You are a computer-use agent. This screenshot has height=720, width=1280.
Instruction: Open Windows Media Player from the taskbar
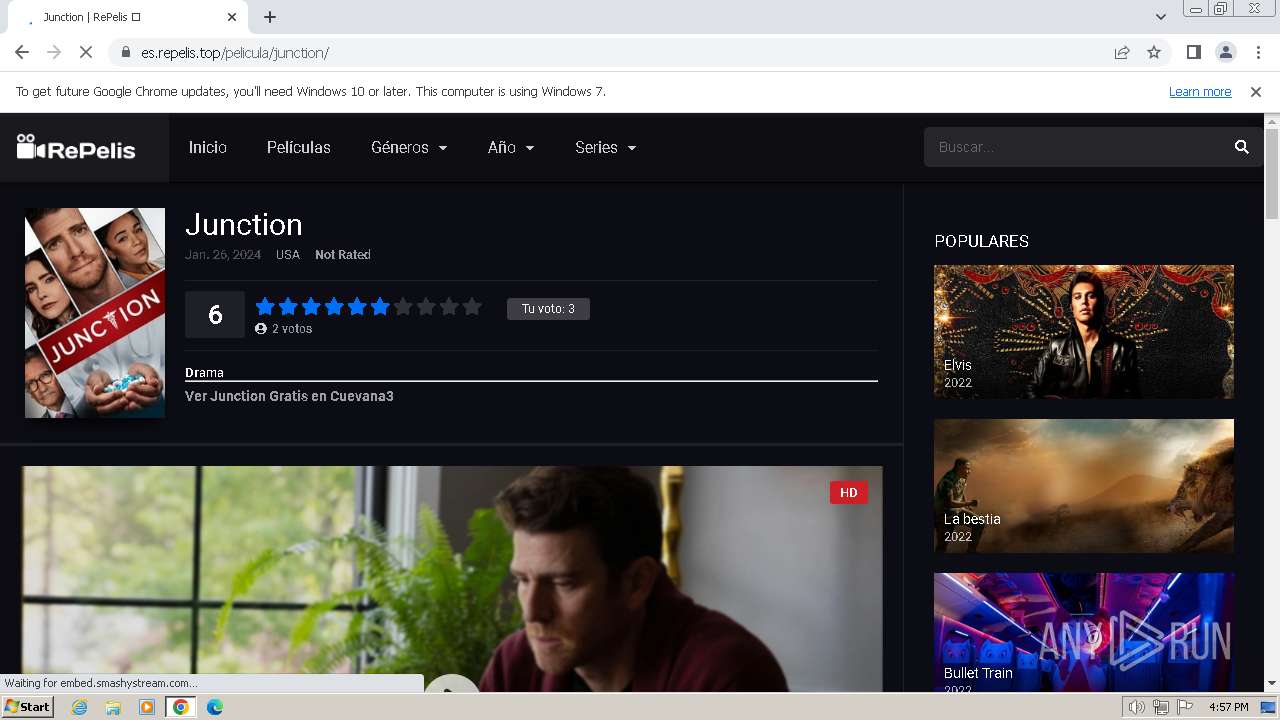[x=147, y=707]
